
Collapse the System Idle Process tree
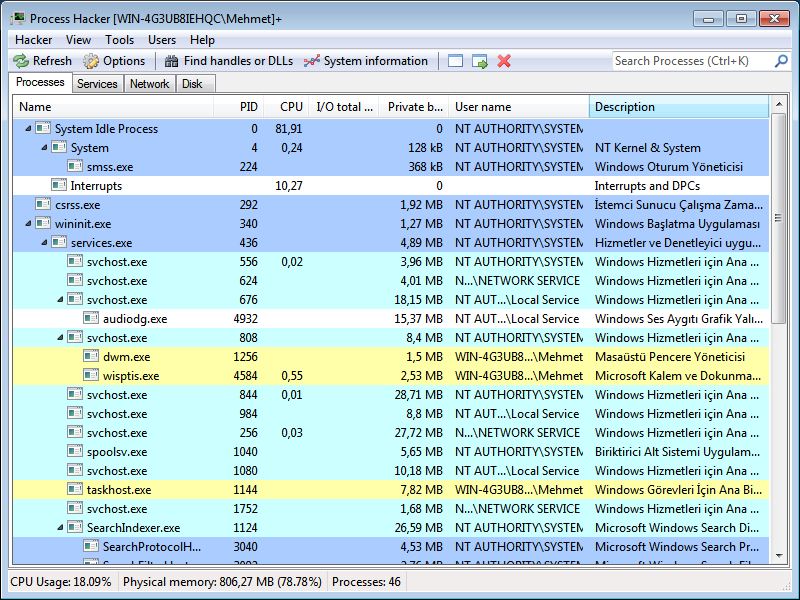click(x=28, y=129)
